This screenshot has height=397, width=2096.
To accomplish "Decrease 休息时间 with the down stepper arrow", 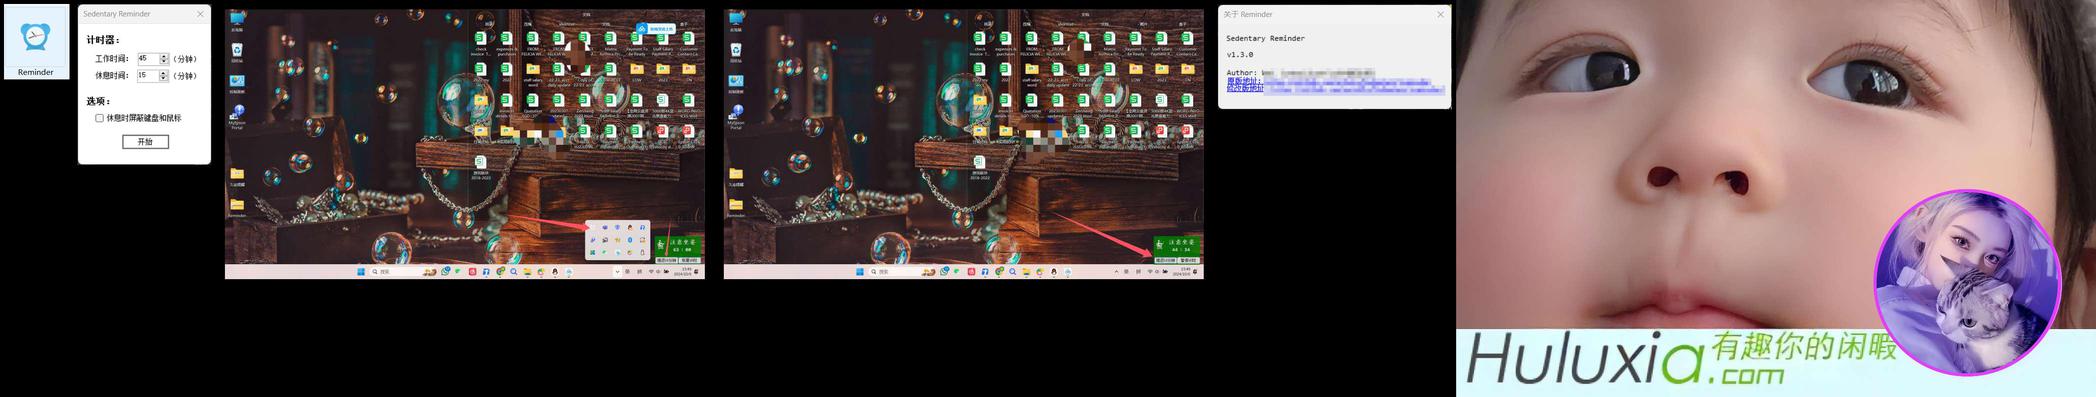I will 164,78.
